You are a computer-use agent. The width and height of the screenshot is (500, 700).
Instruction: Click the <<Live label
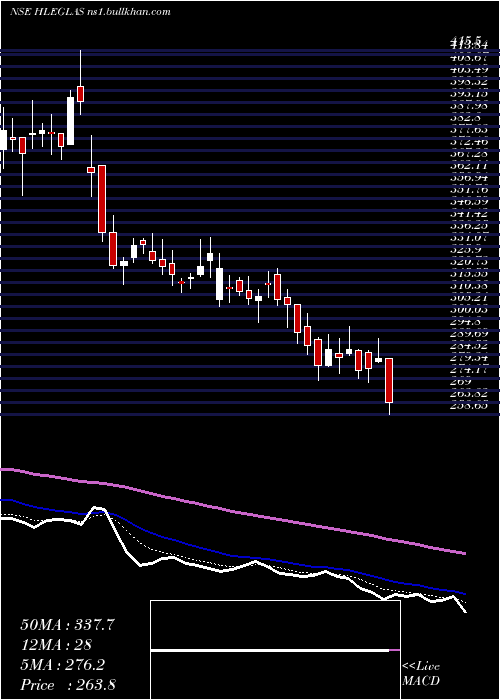421,667
